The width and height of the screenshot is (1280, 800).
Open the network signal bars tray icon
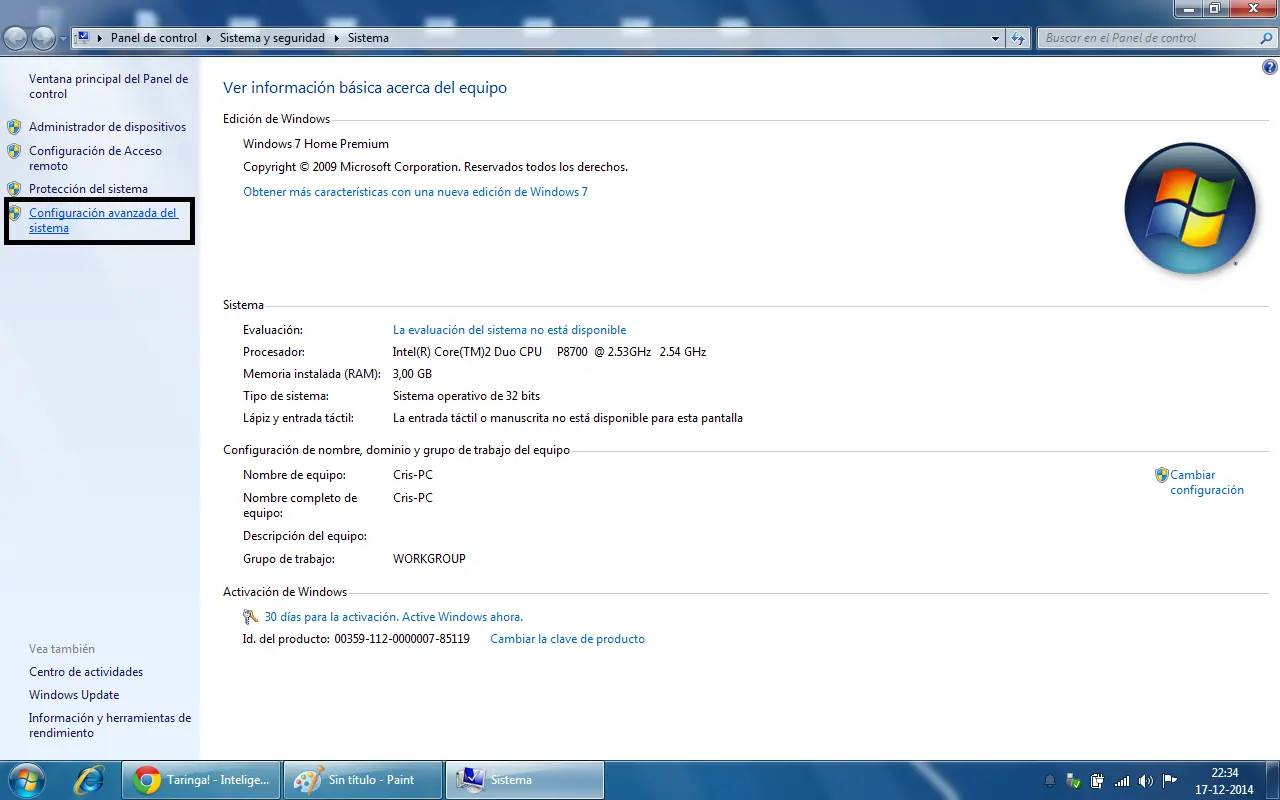tap(1122, 780)
